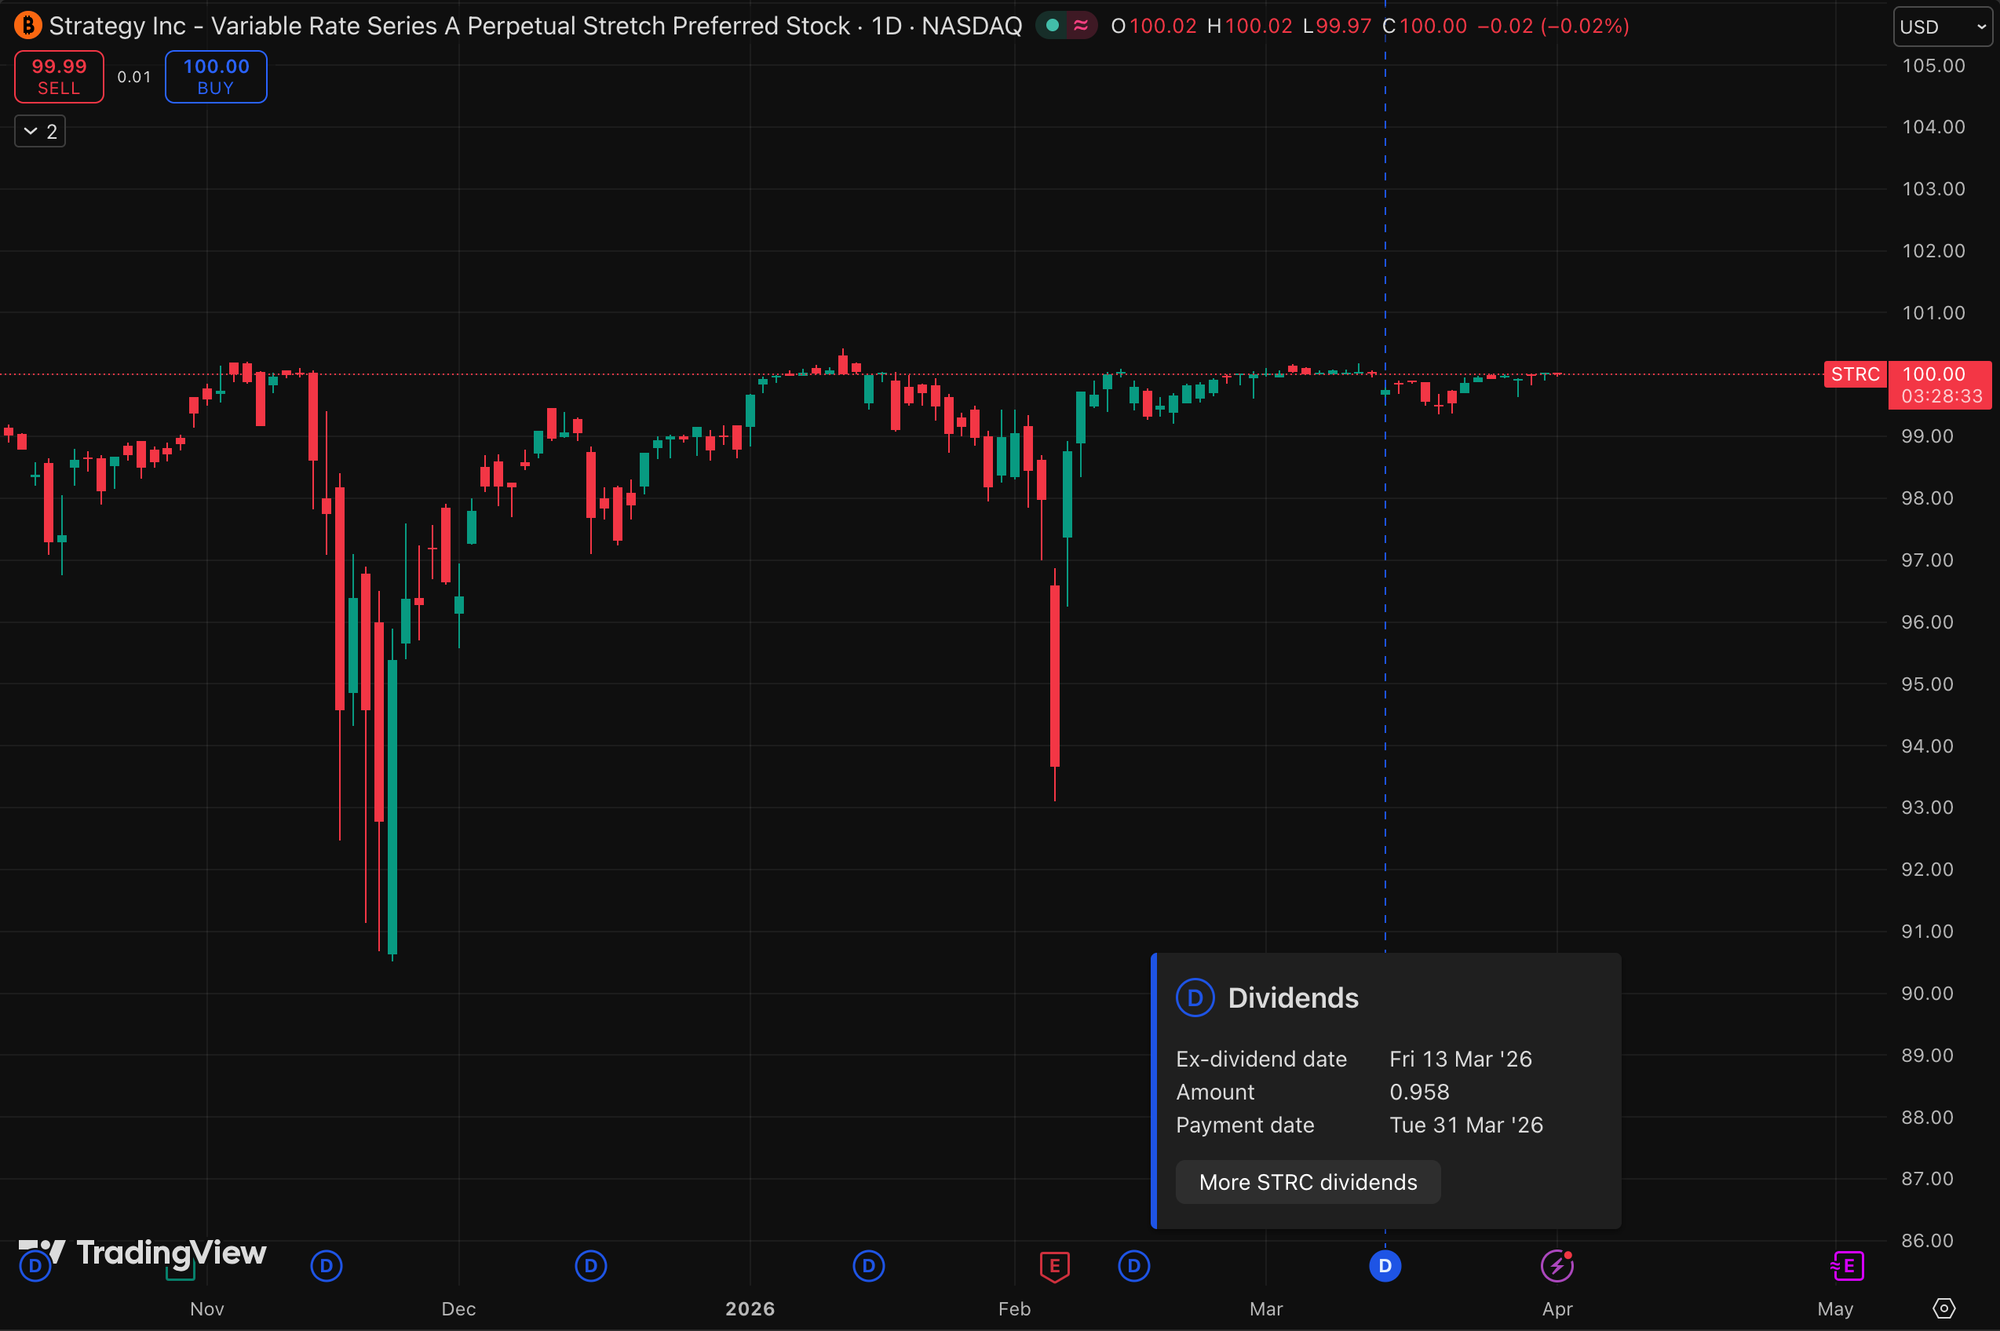The image size is (2000, 1331).
Task: Click the 1D interval text in title
Action: (886, 26)
